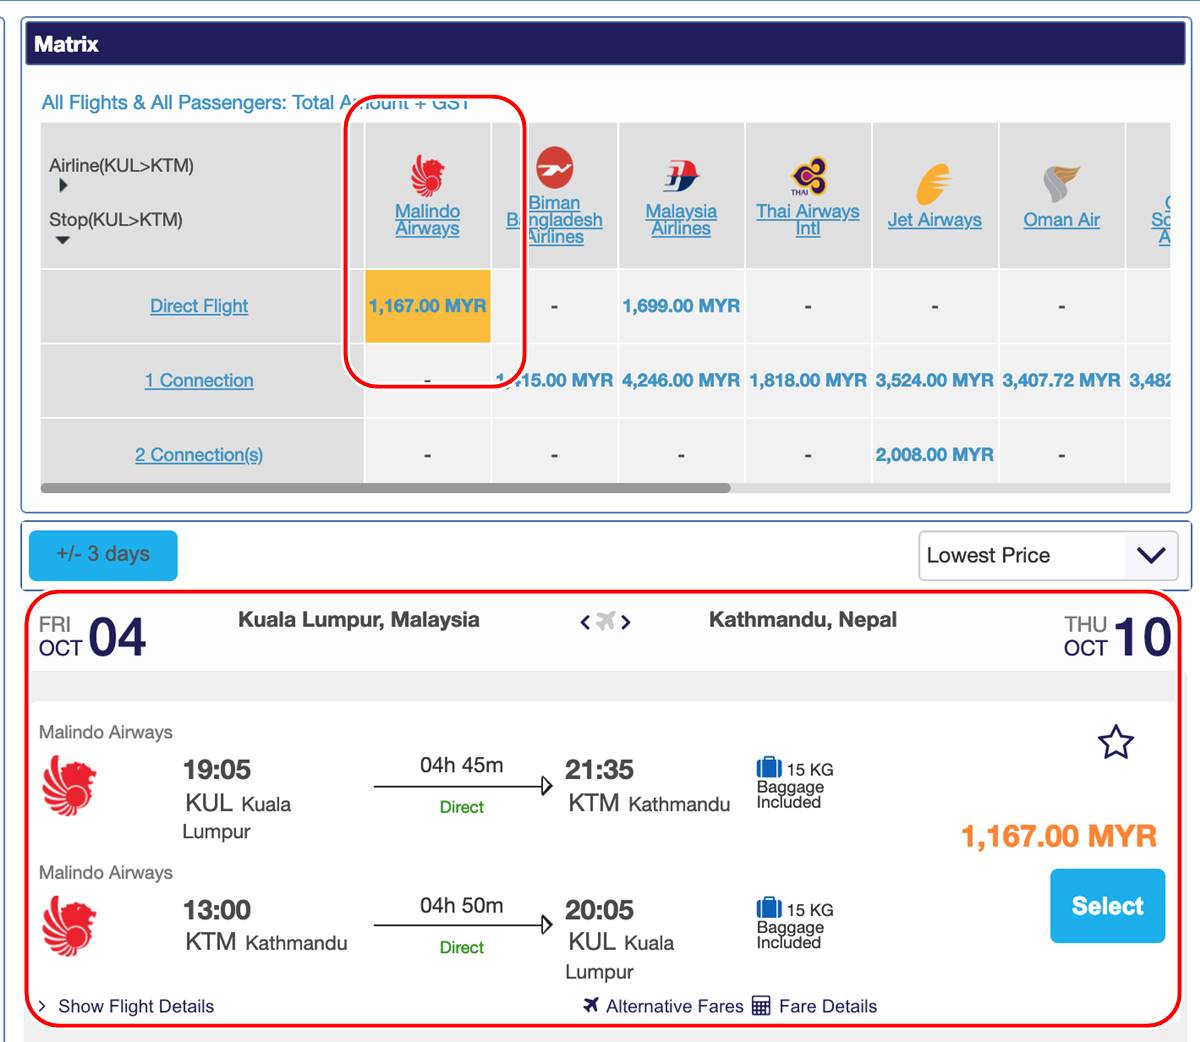
Task: Click the Thai Airways Intl logo
Action: 808,176
